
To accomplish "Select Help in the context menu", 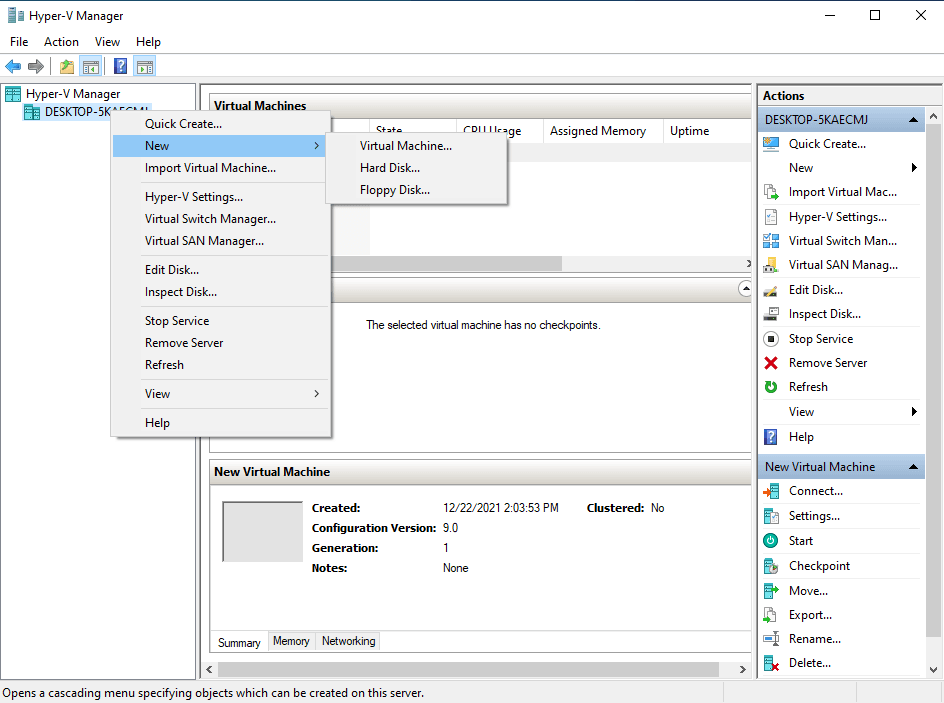I will click(x=221, y=423).
